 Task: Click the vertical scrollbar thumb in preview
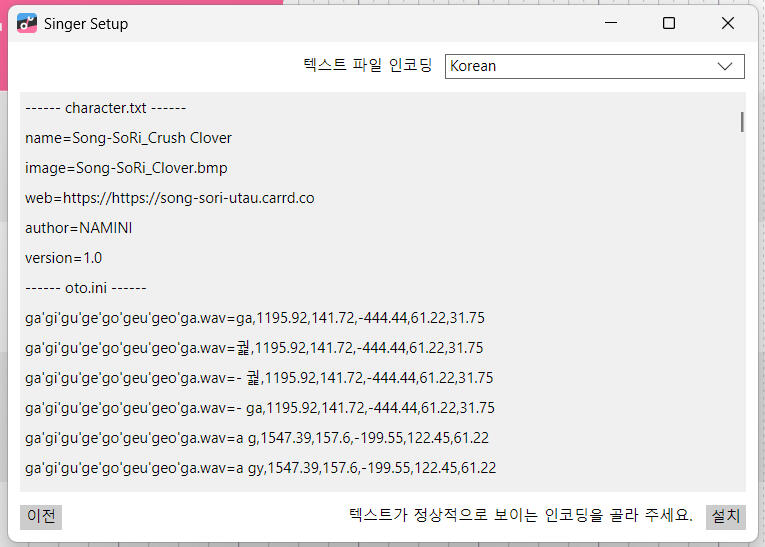point(741,122)
